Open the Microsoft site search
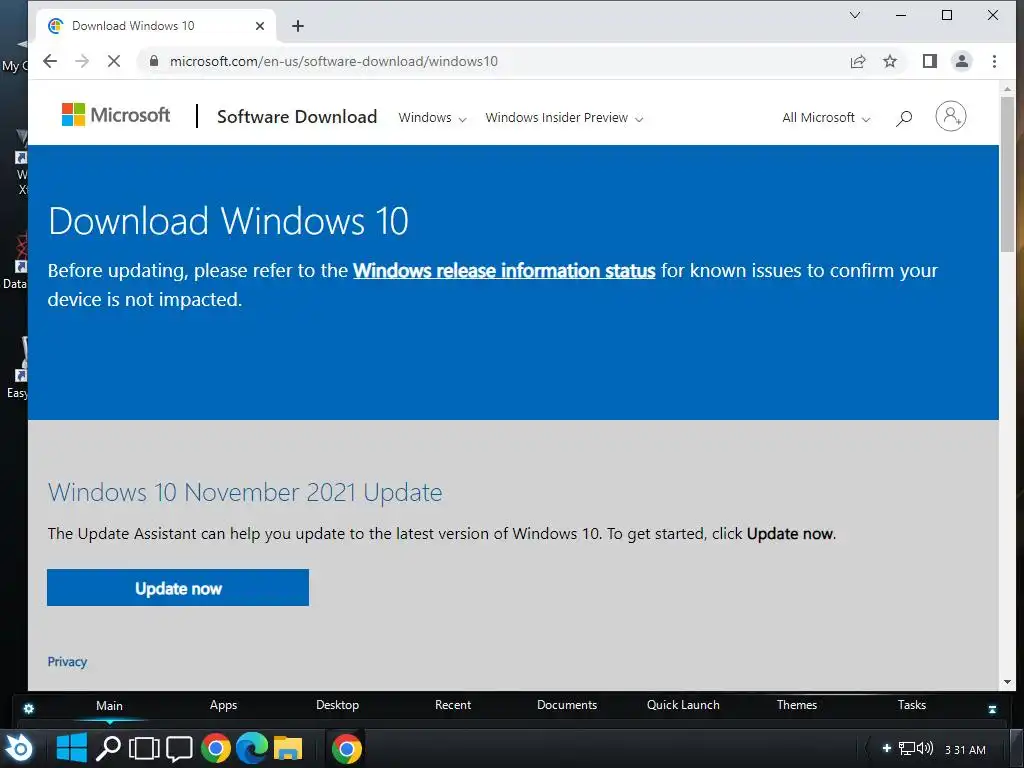This screenshot has height=768, width=1024. 904,118
